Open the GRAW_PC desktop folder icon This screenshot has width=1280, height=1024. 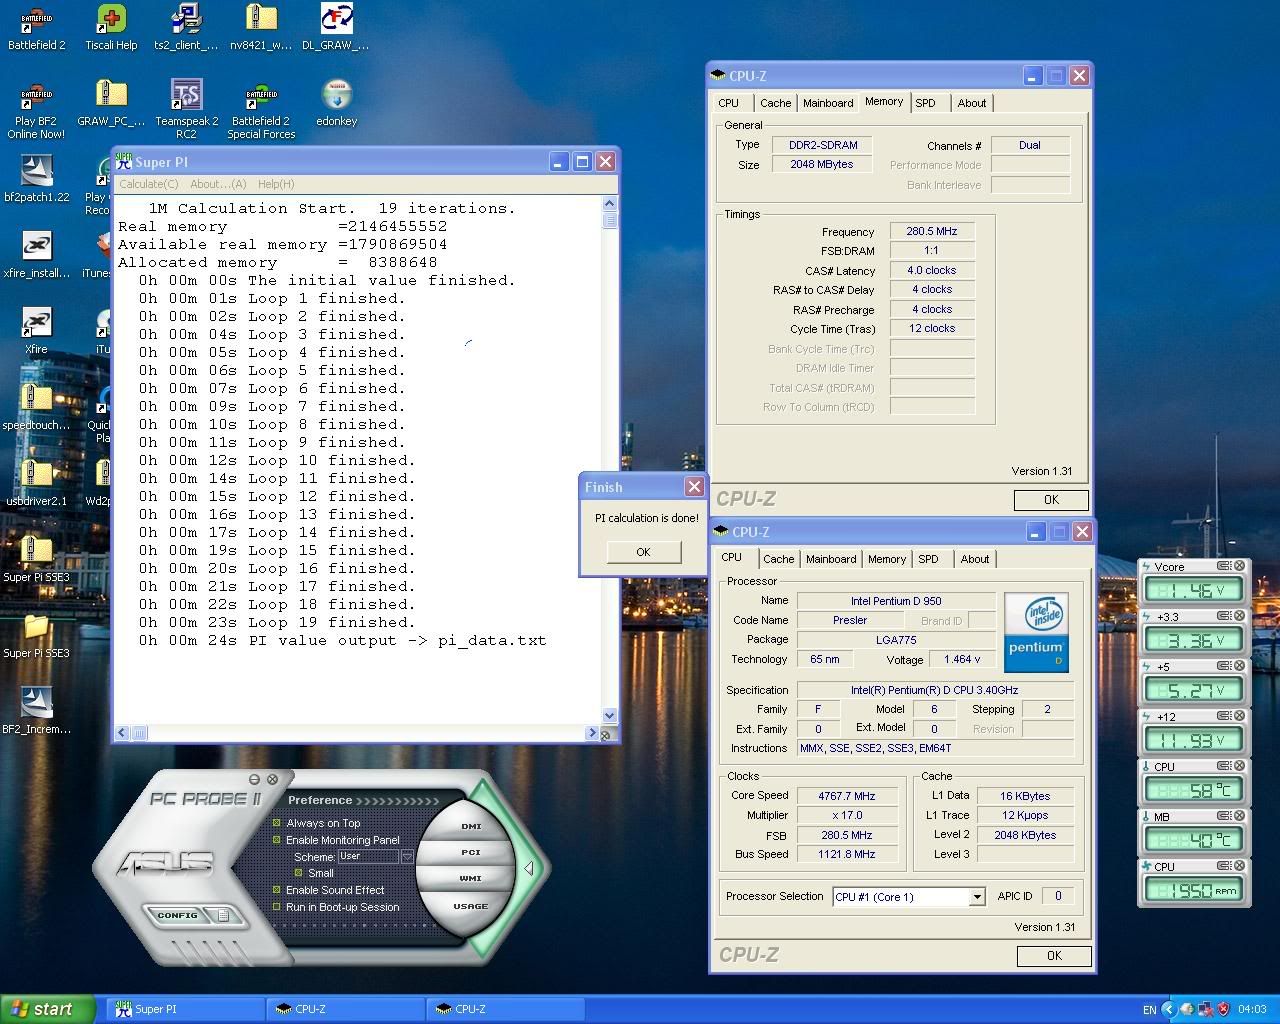point(111,103)
